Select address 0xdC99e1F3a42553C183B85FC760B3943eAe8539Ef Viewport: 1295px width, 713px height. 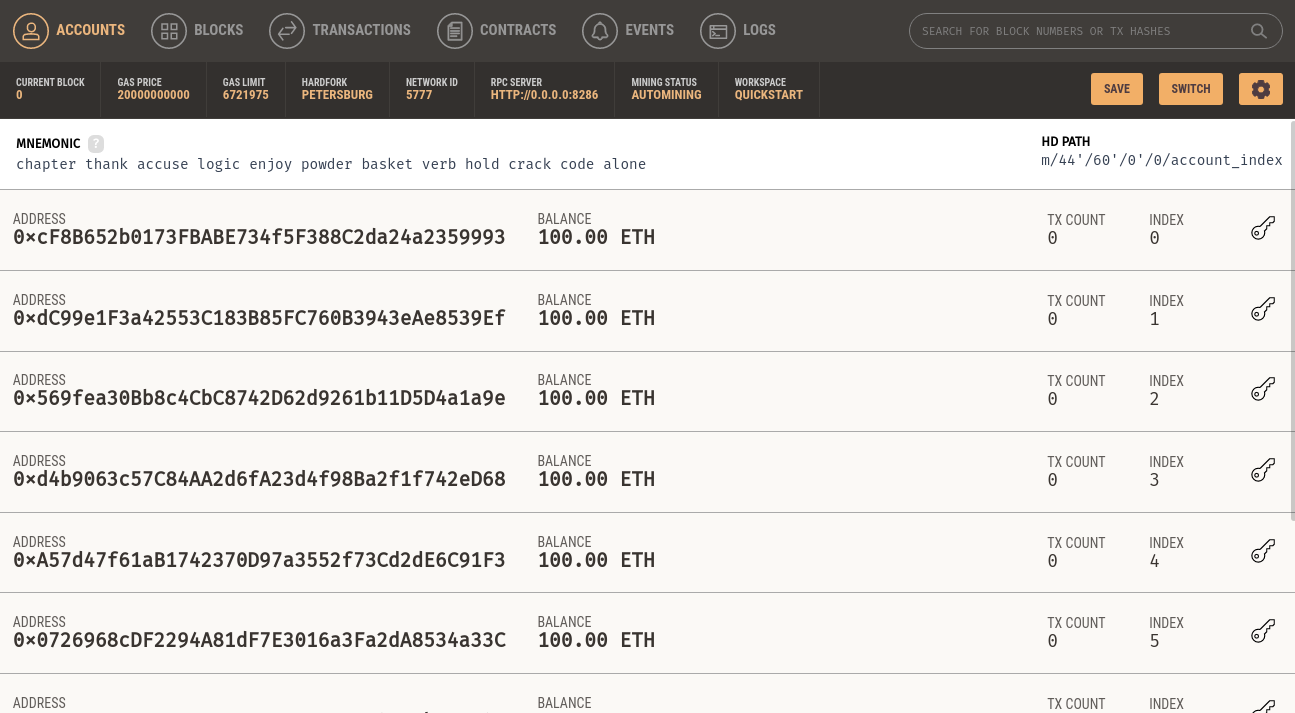coord(259,318)
